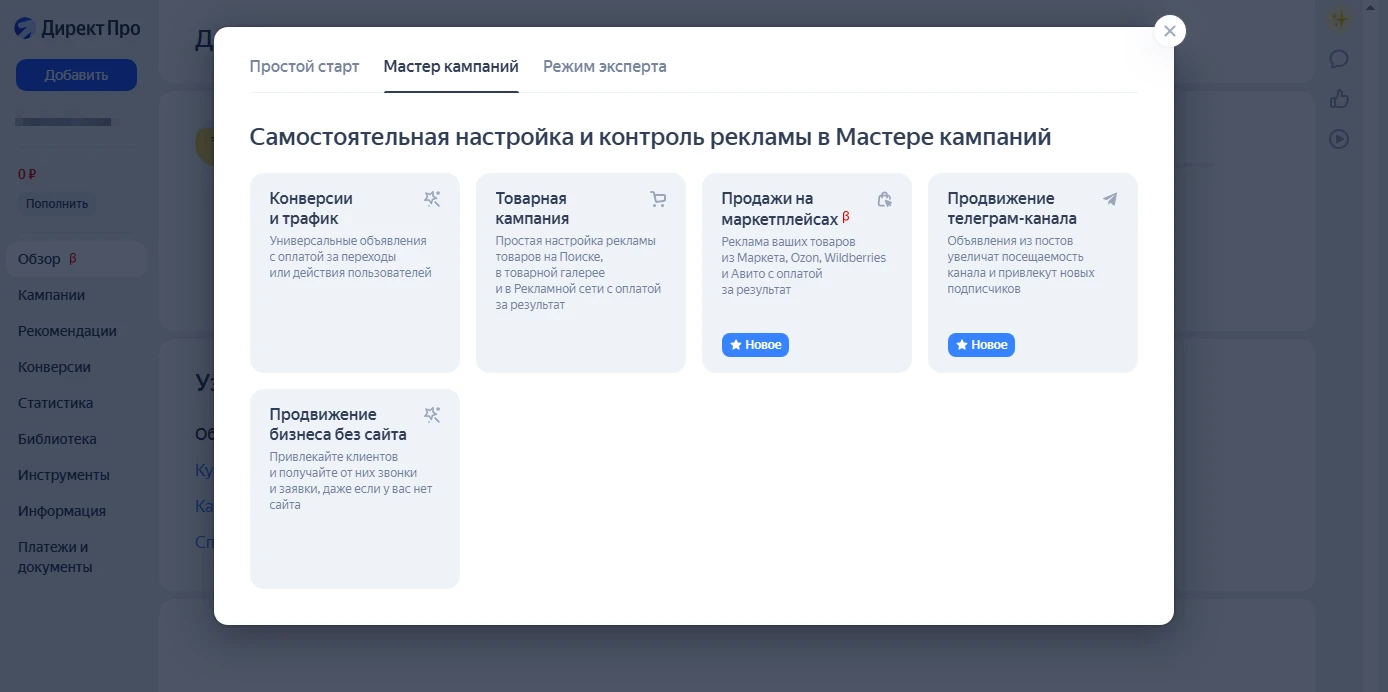The width and height of the screenshot is (1388, 692).
Task: Open the Режим эксперта tab
Action: coord(604,67)
